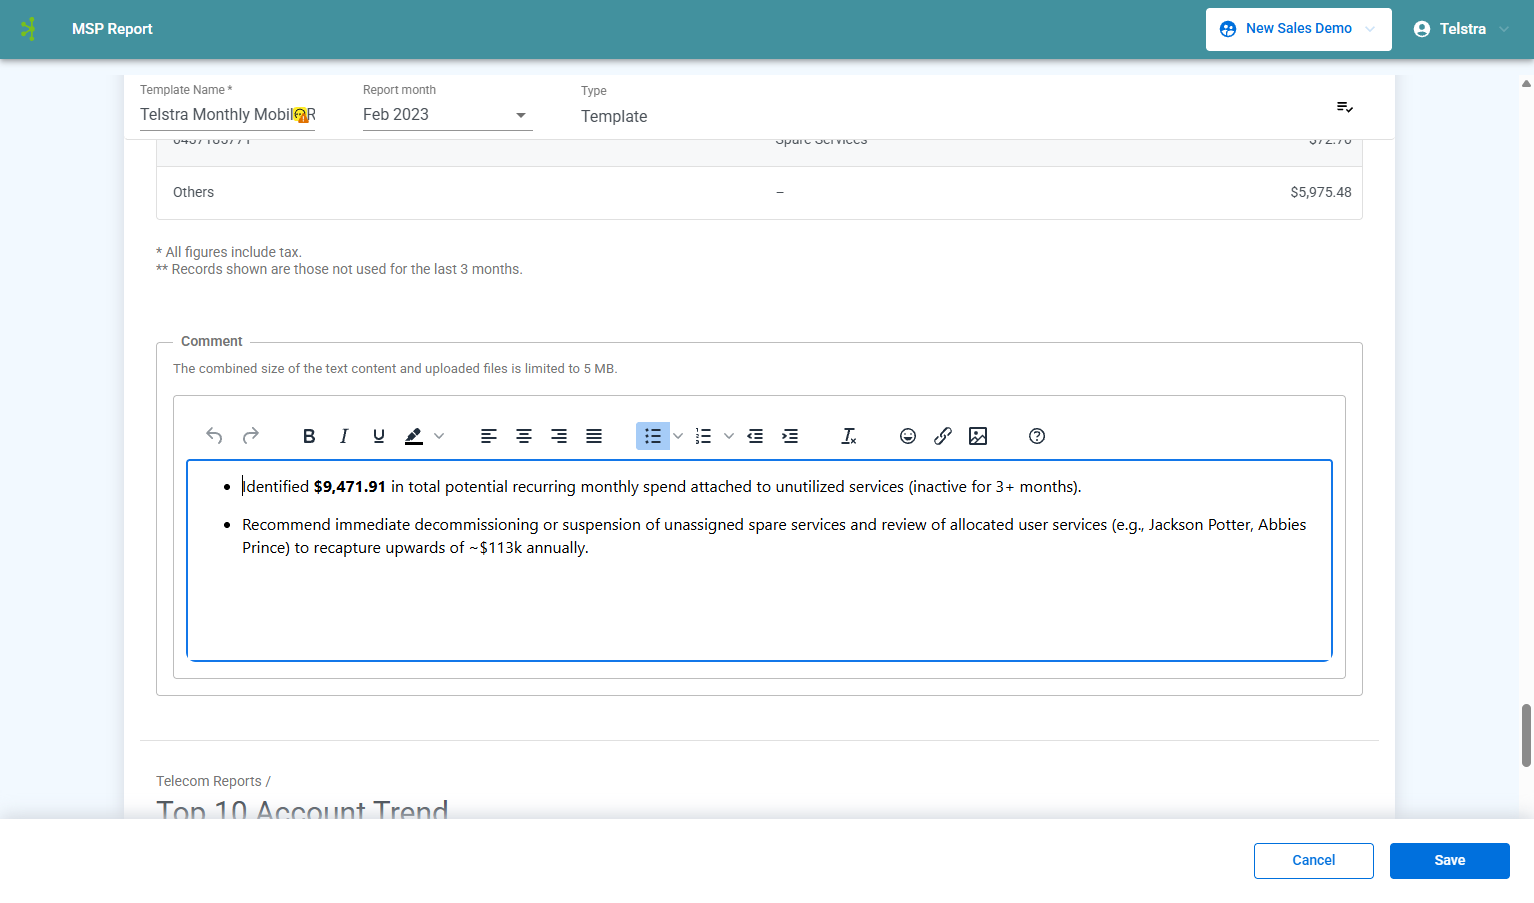Open the Report month dropdown

(x=447, y=115)
